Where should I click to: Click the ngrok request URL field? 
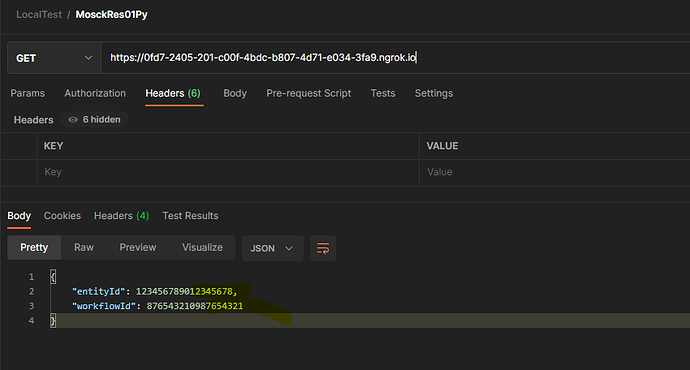(x=396, y=58)
